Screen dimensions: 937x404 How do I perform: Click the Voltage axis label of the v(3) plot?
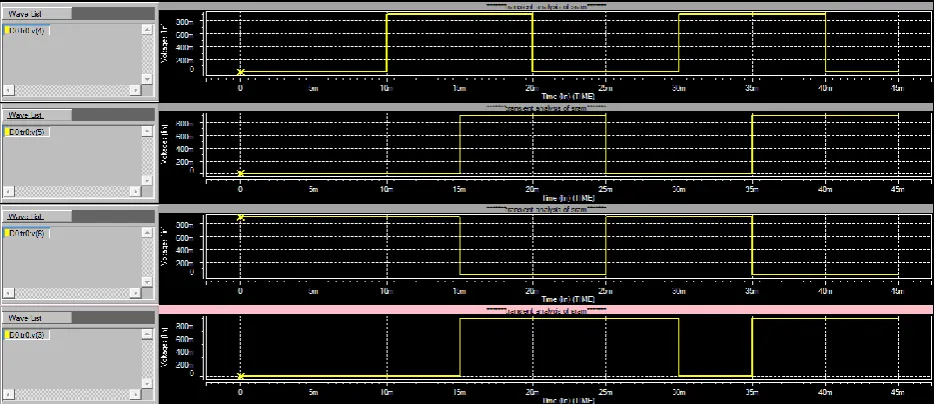point(163,349)
